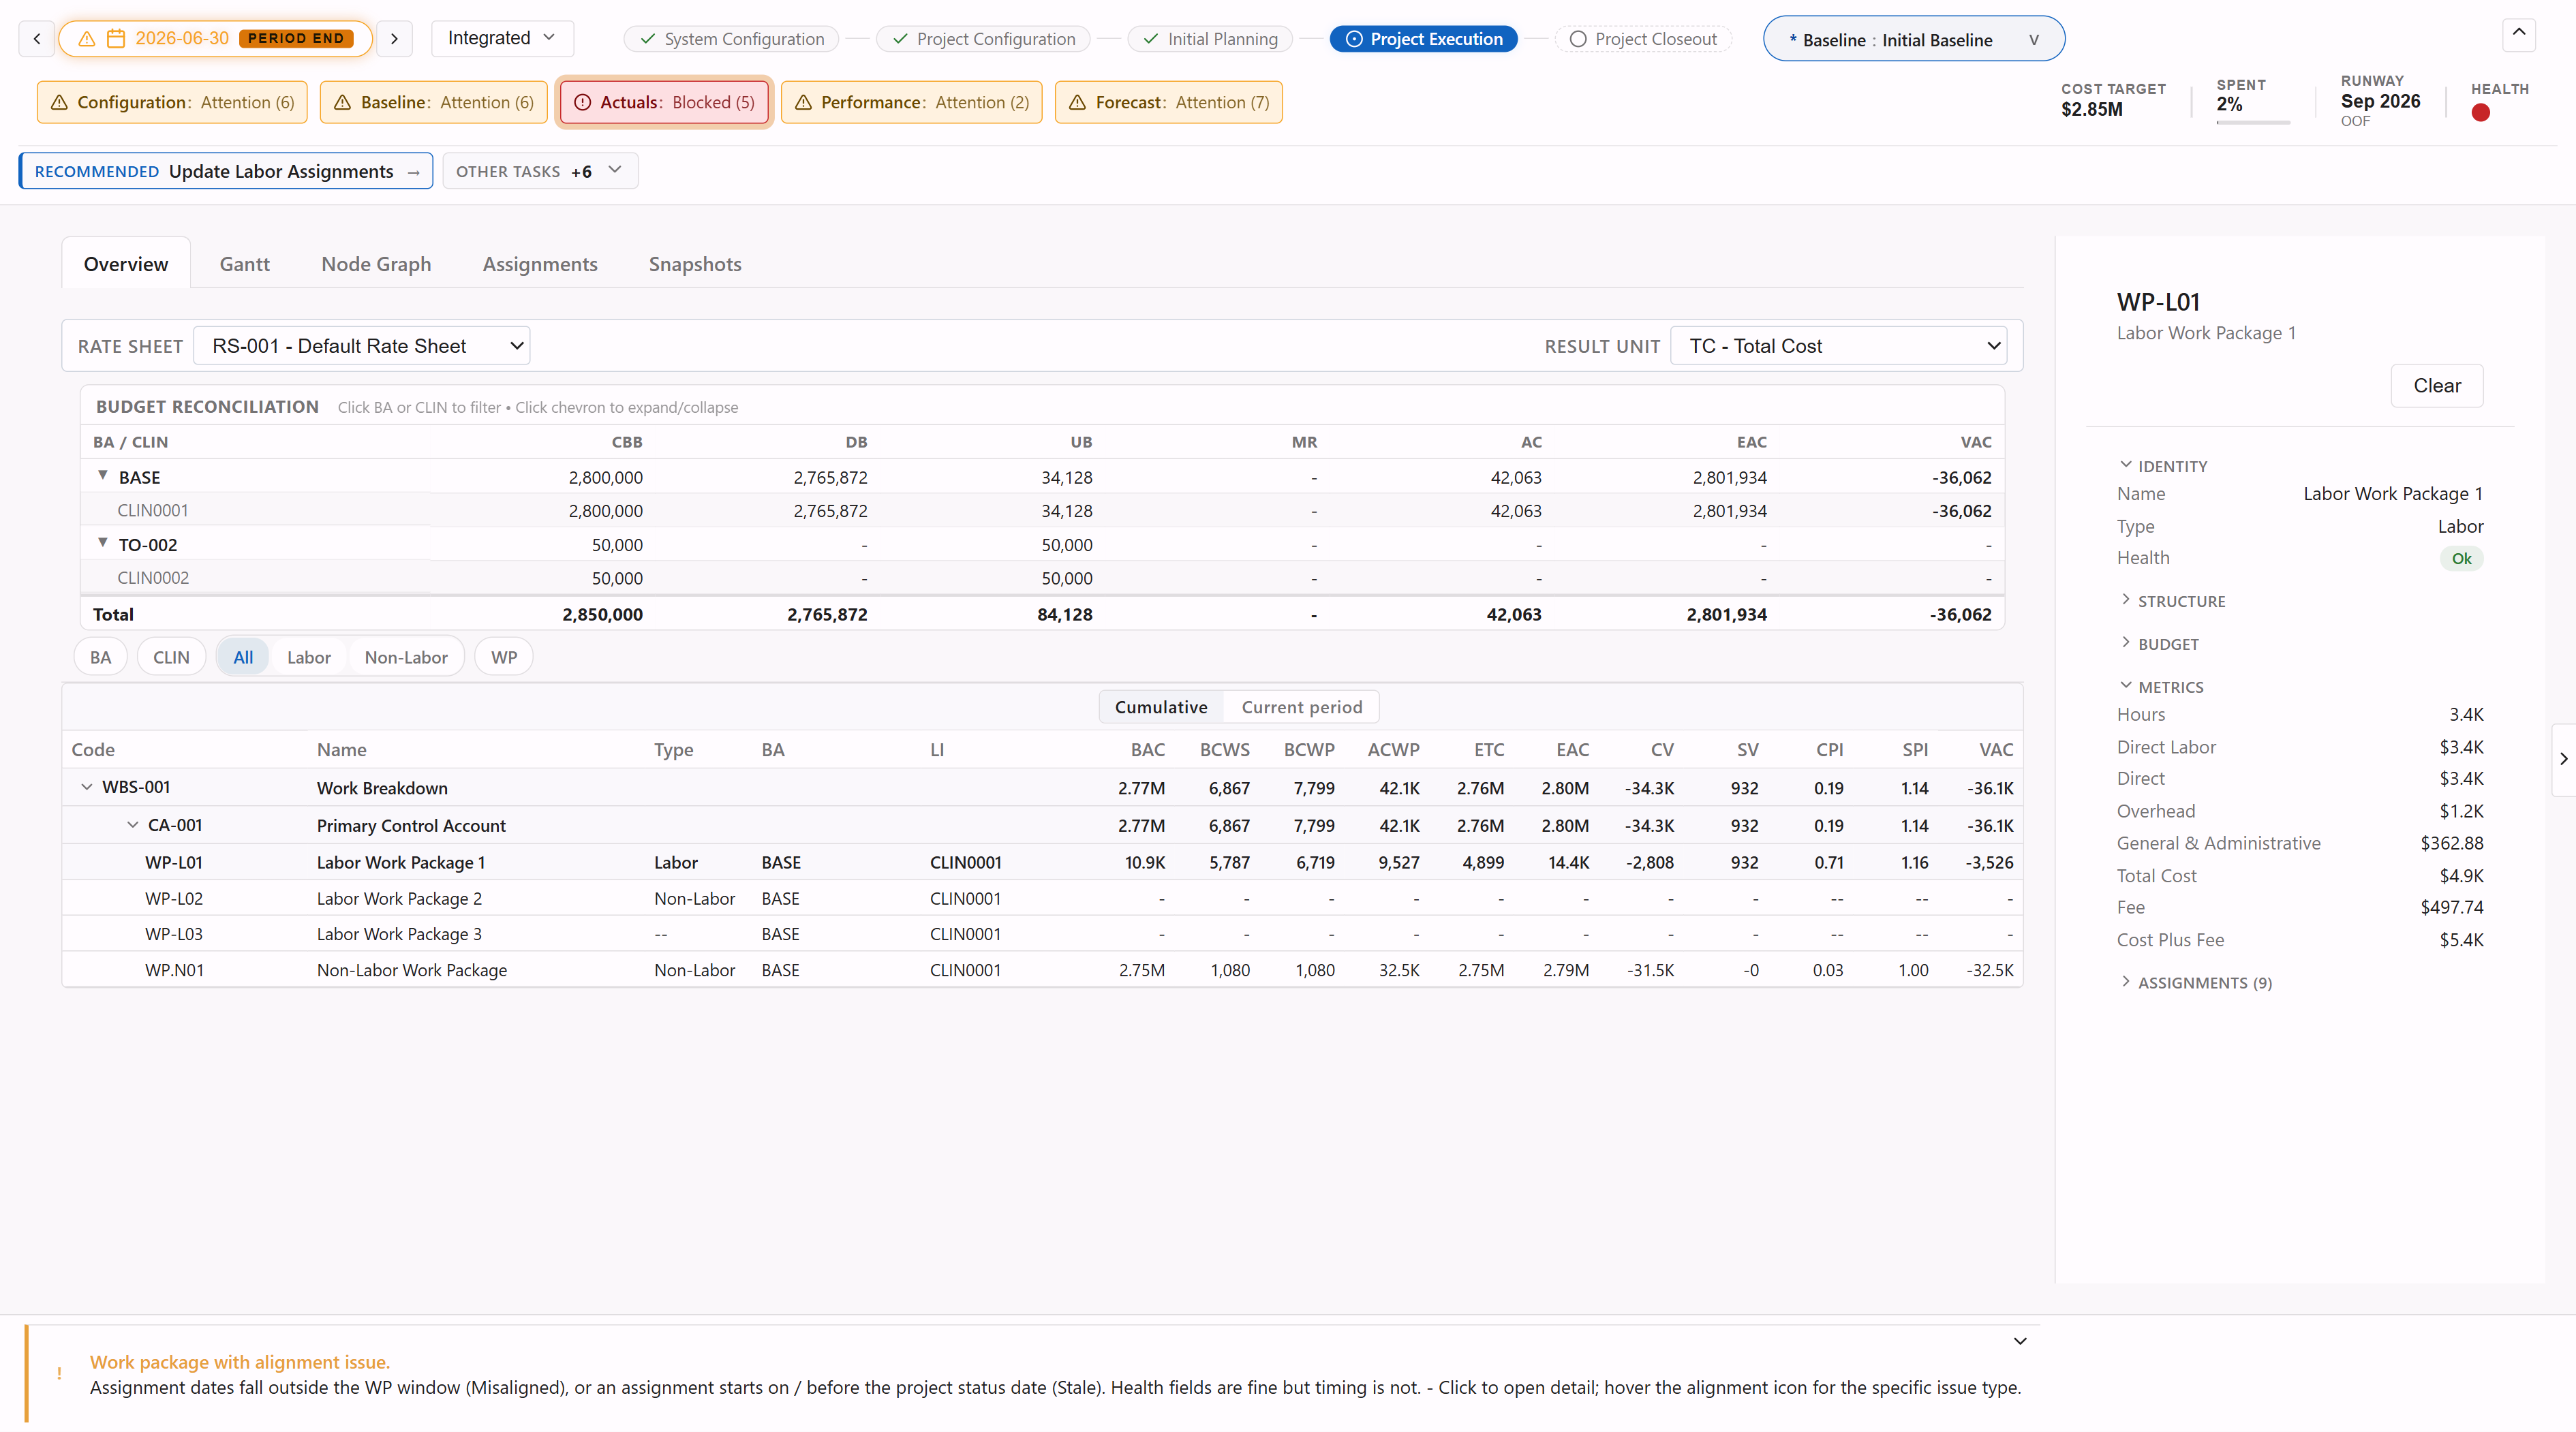Select the Cumulative view toggle

point(1161,707)
